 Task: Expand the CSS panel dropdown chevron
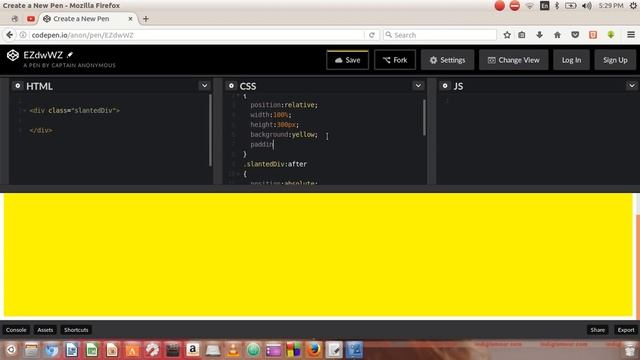pos(418,86)
